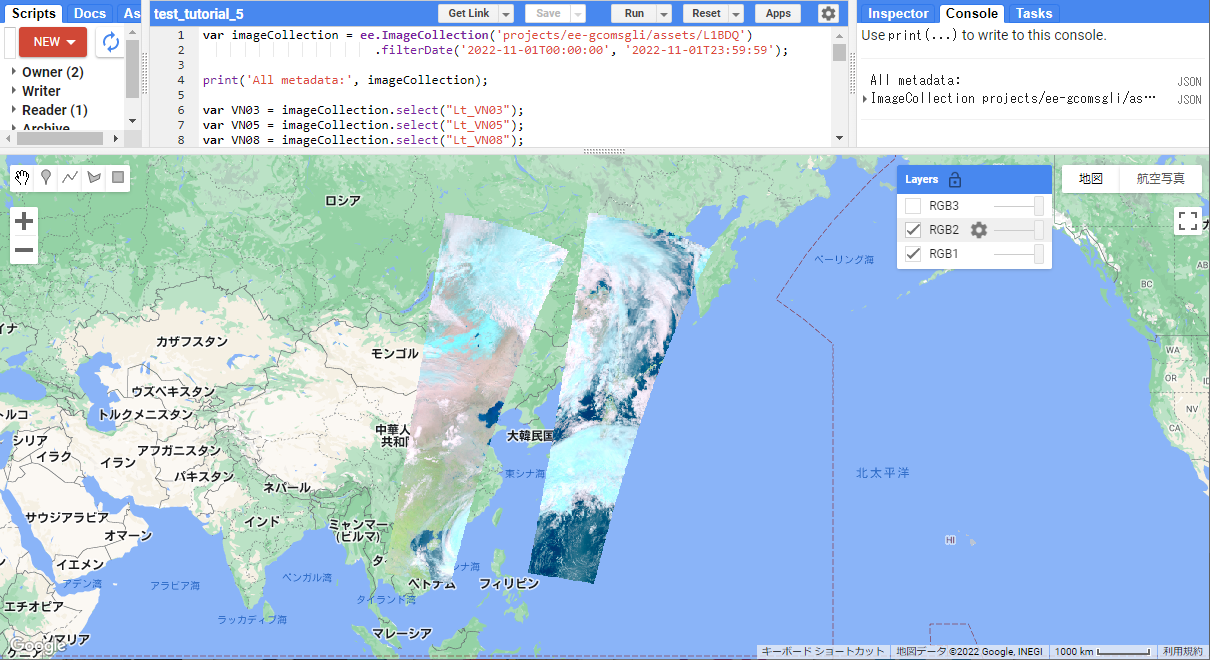Image resolution: width=1210 pixels, height=660 pixels.
Task: Toggle fullscreen map view
Action: [1188, 221]
